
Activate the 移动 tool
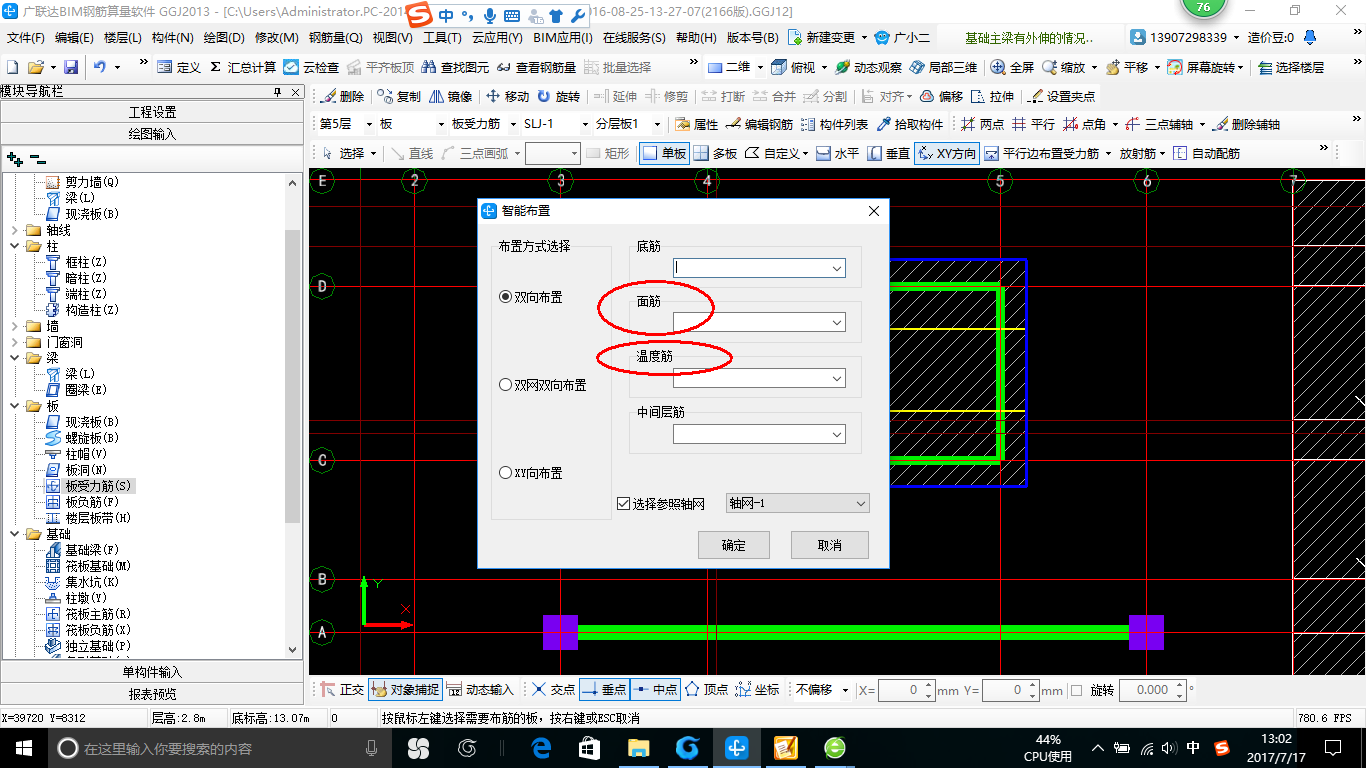(507, 96)
